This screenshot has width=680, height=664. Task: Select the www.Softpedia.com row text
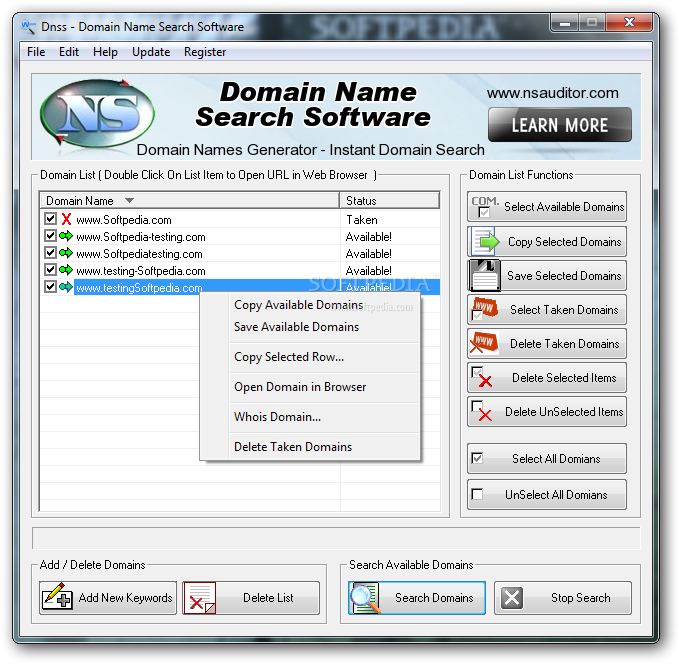click(124, 220)
